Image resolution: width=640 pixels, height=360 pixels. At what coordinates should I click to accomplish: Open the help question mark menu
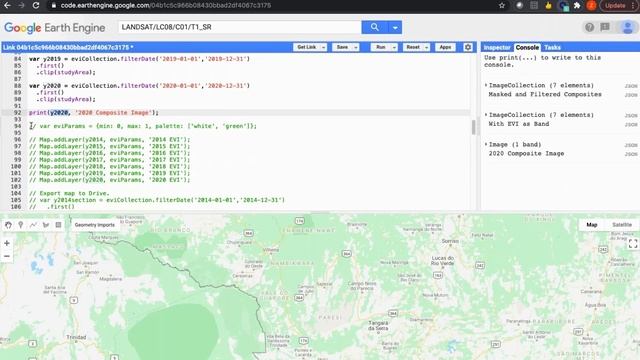589,27
